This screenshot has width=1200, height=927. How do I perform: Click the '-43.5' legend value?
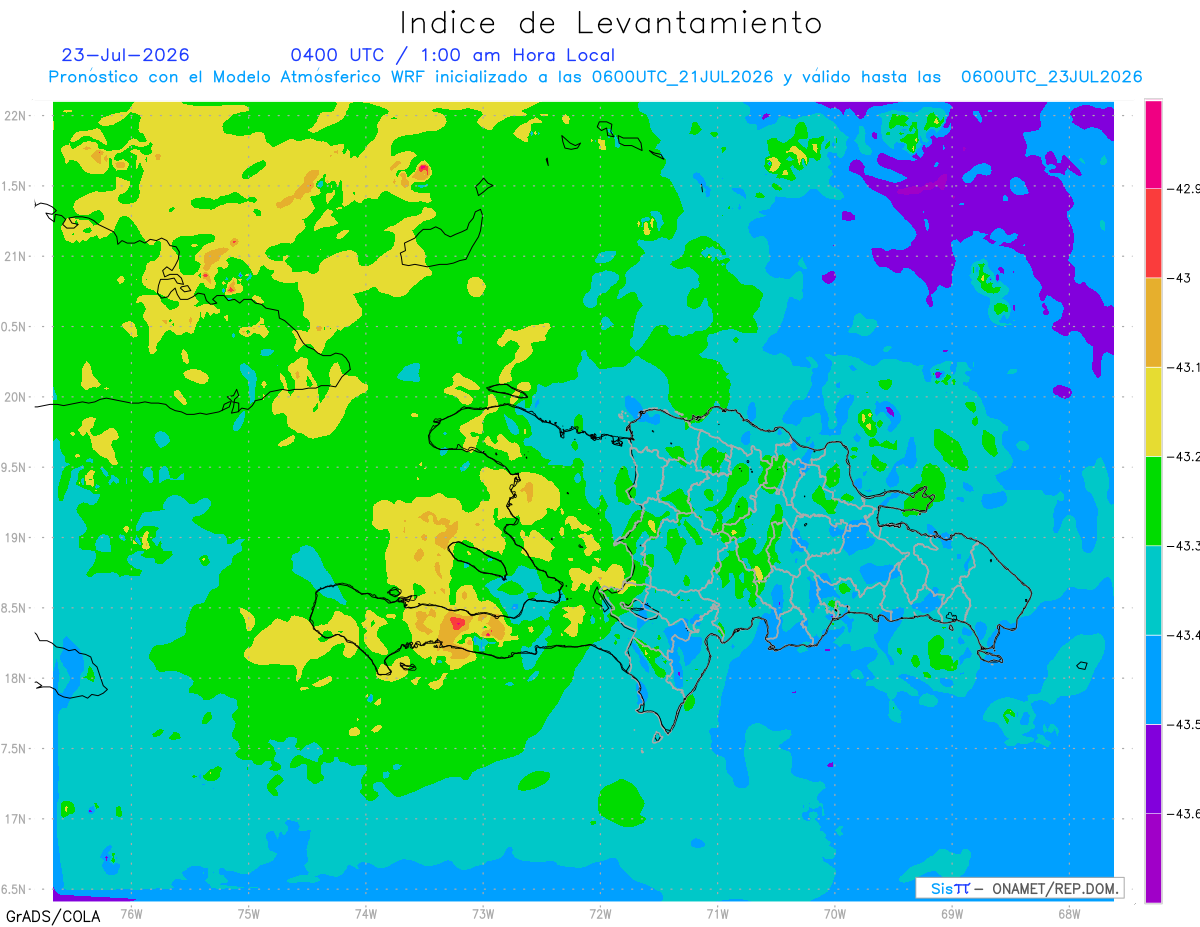click(x=1186, y=724)
